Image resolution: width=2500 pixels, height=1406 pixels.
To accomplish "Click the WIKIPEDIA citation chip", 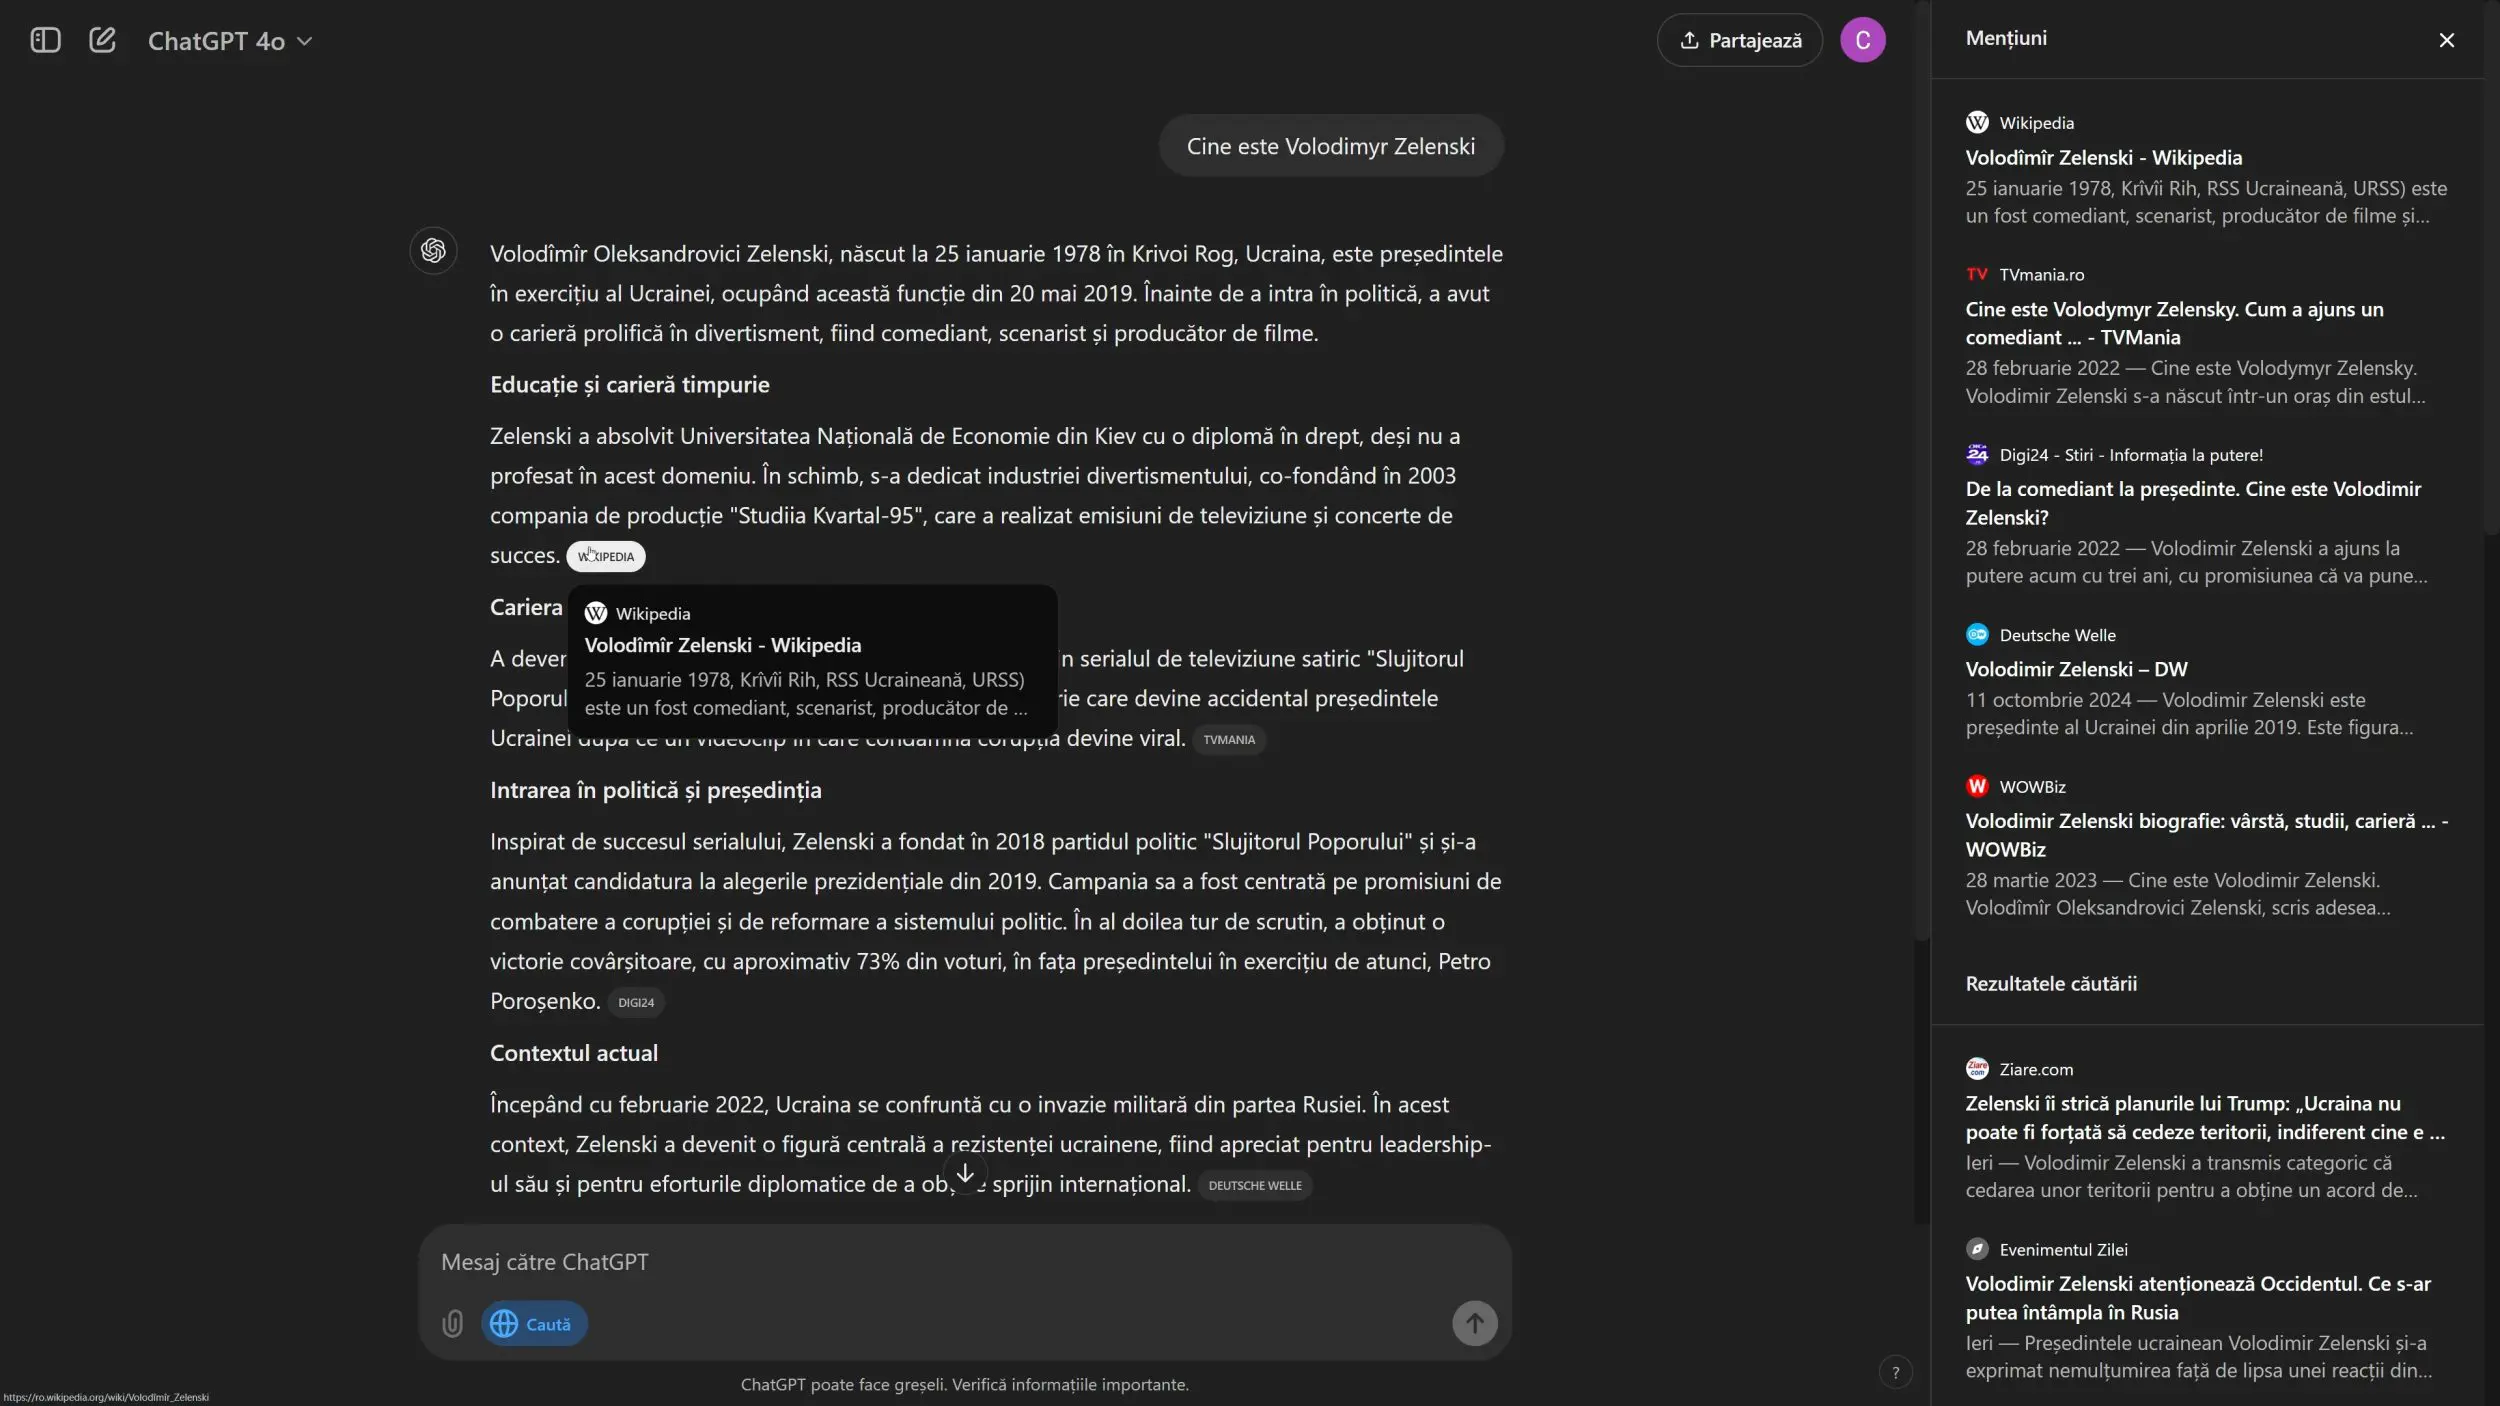I will (x=605, y=556).
